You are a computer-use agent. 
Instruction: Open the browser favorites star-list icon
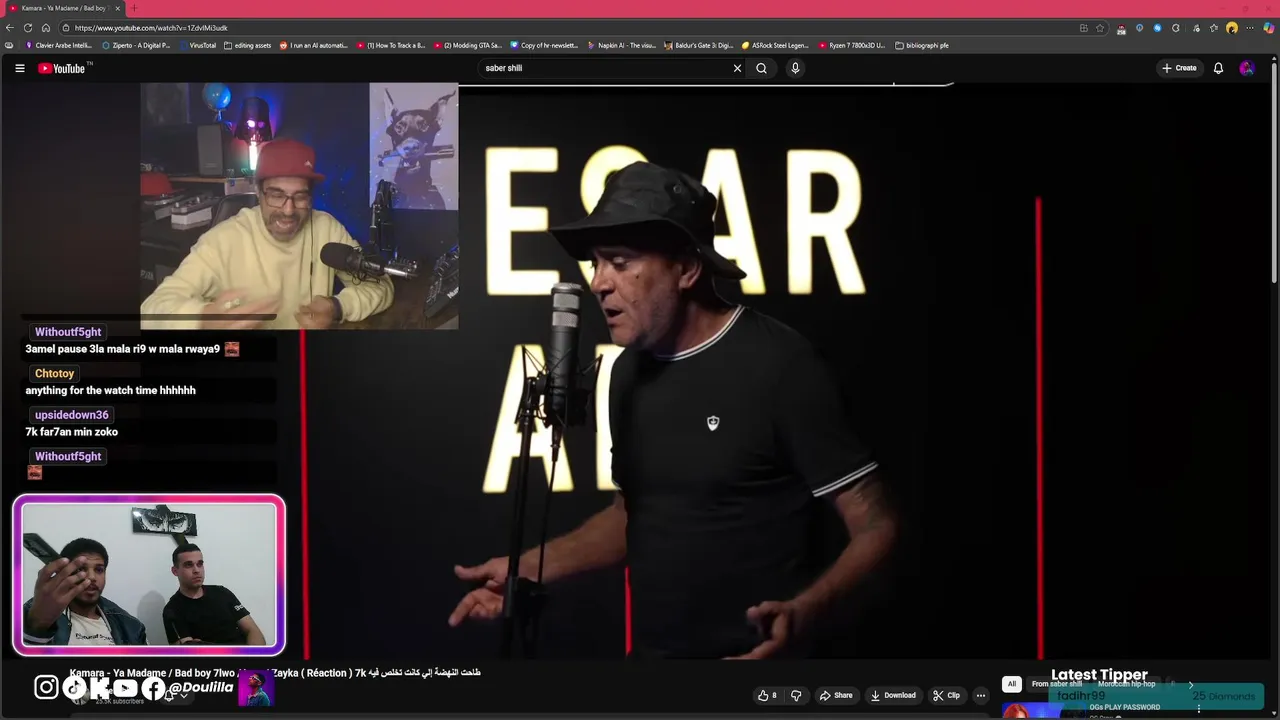click(x=1214, y=28)
